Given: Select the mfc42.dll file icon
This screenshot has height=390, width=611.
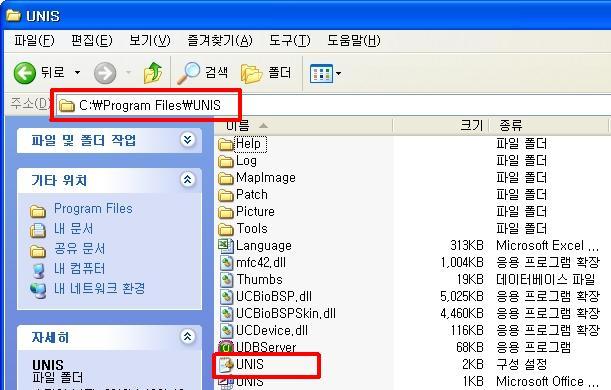Looking at the screenshot, I should 226,263.
